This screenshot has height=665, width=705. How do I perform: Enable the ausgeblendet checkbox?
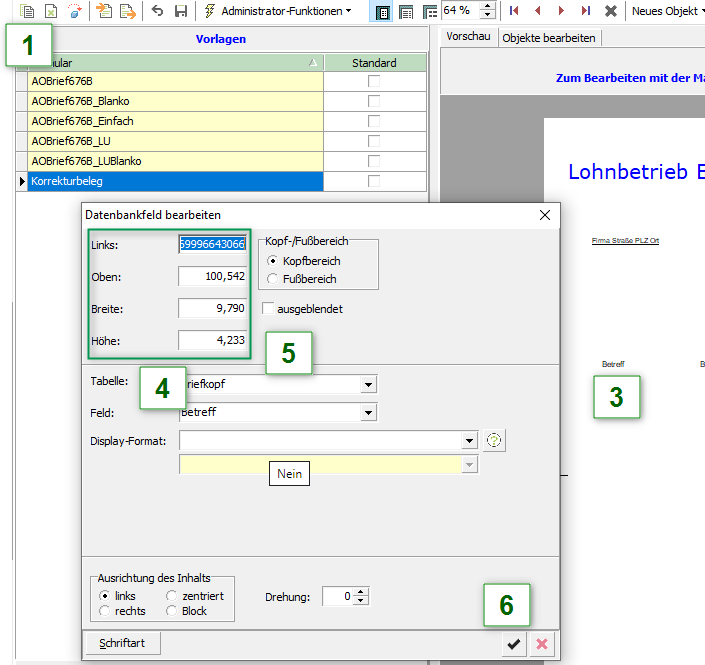tap(268, 309)
